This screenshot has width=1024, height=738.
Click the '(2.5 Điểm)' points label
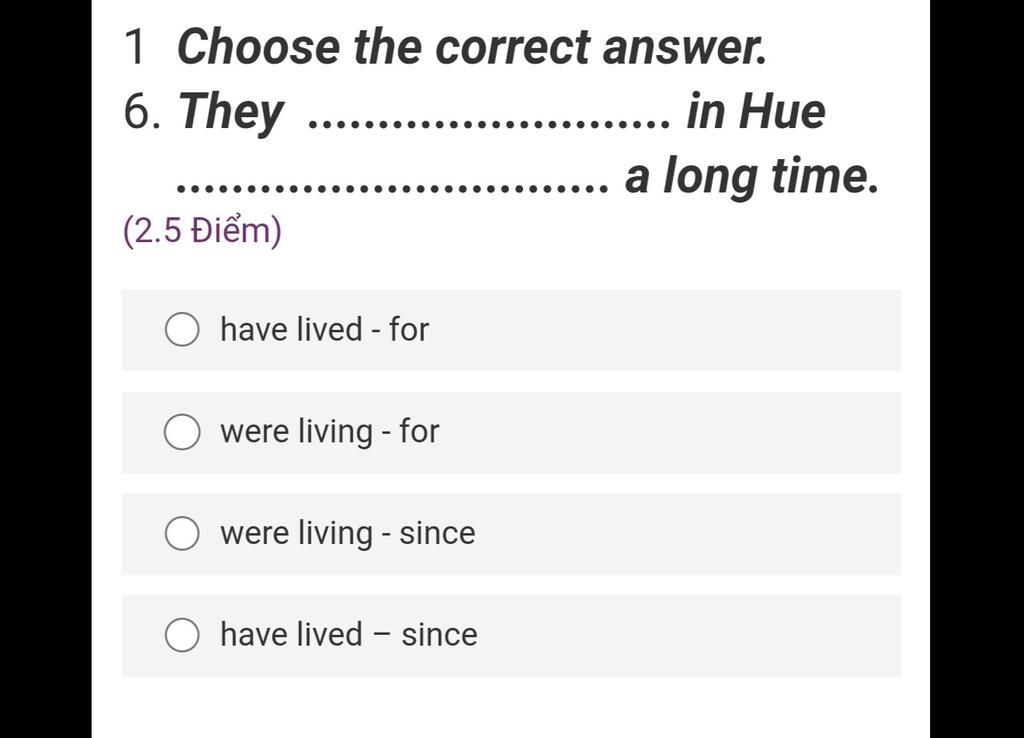(x=202, y=231)
